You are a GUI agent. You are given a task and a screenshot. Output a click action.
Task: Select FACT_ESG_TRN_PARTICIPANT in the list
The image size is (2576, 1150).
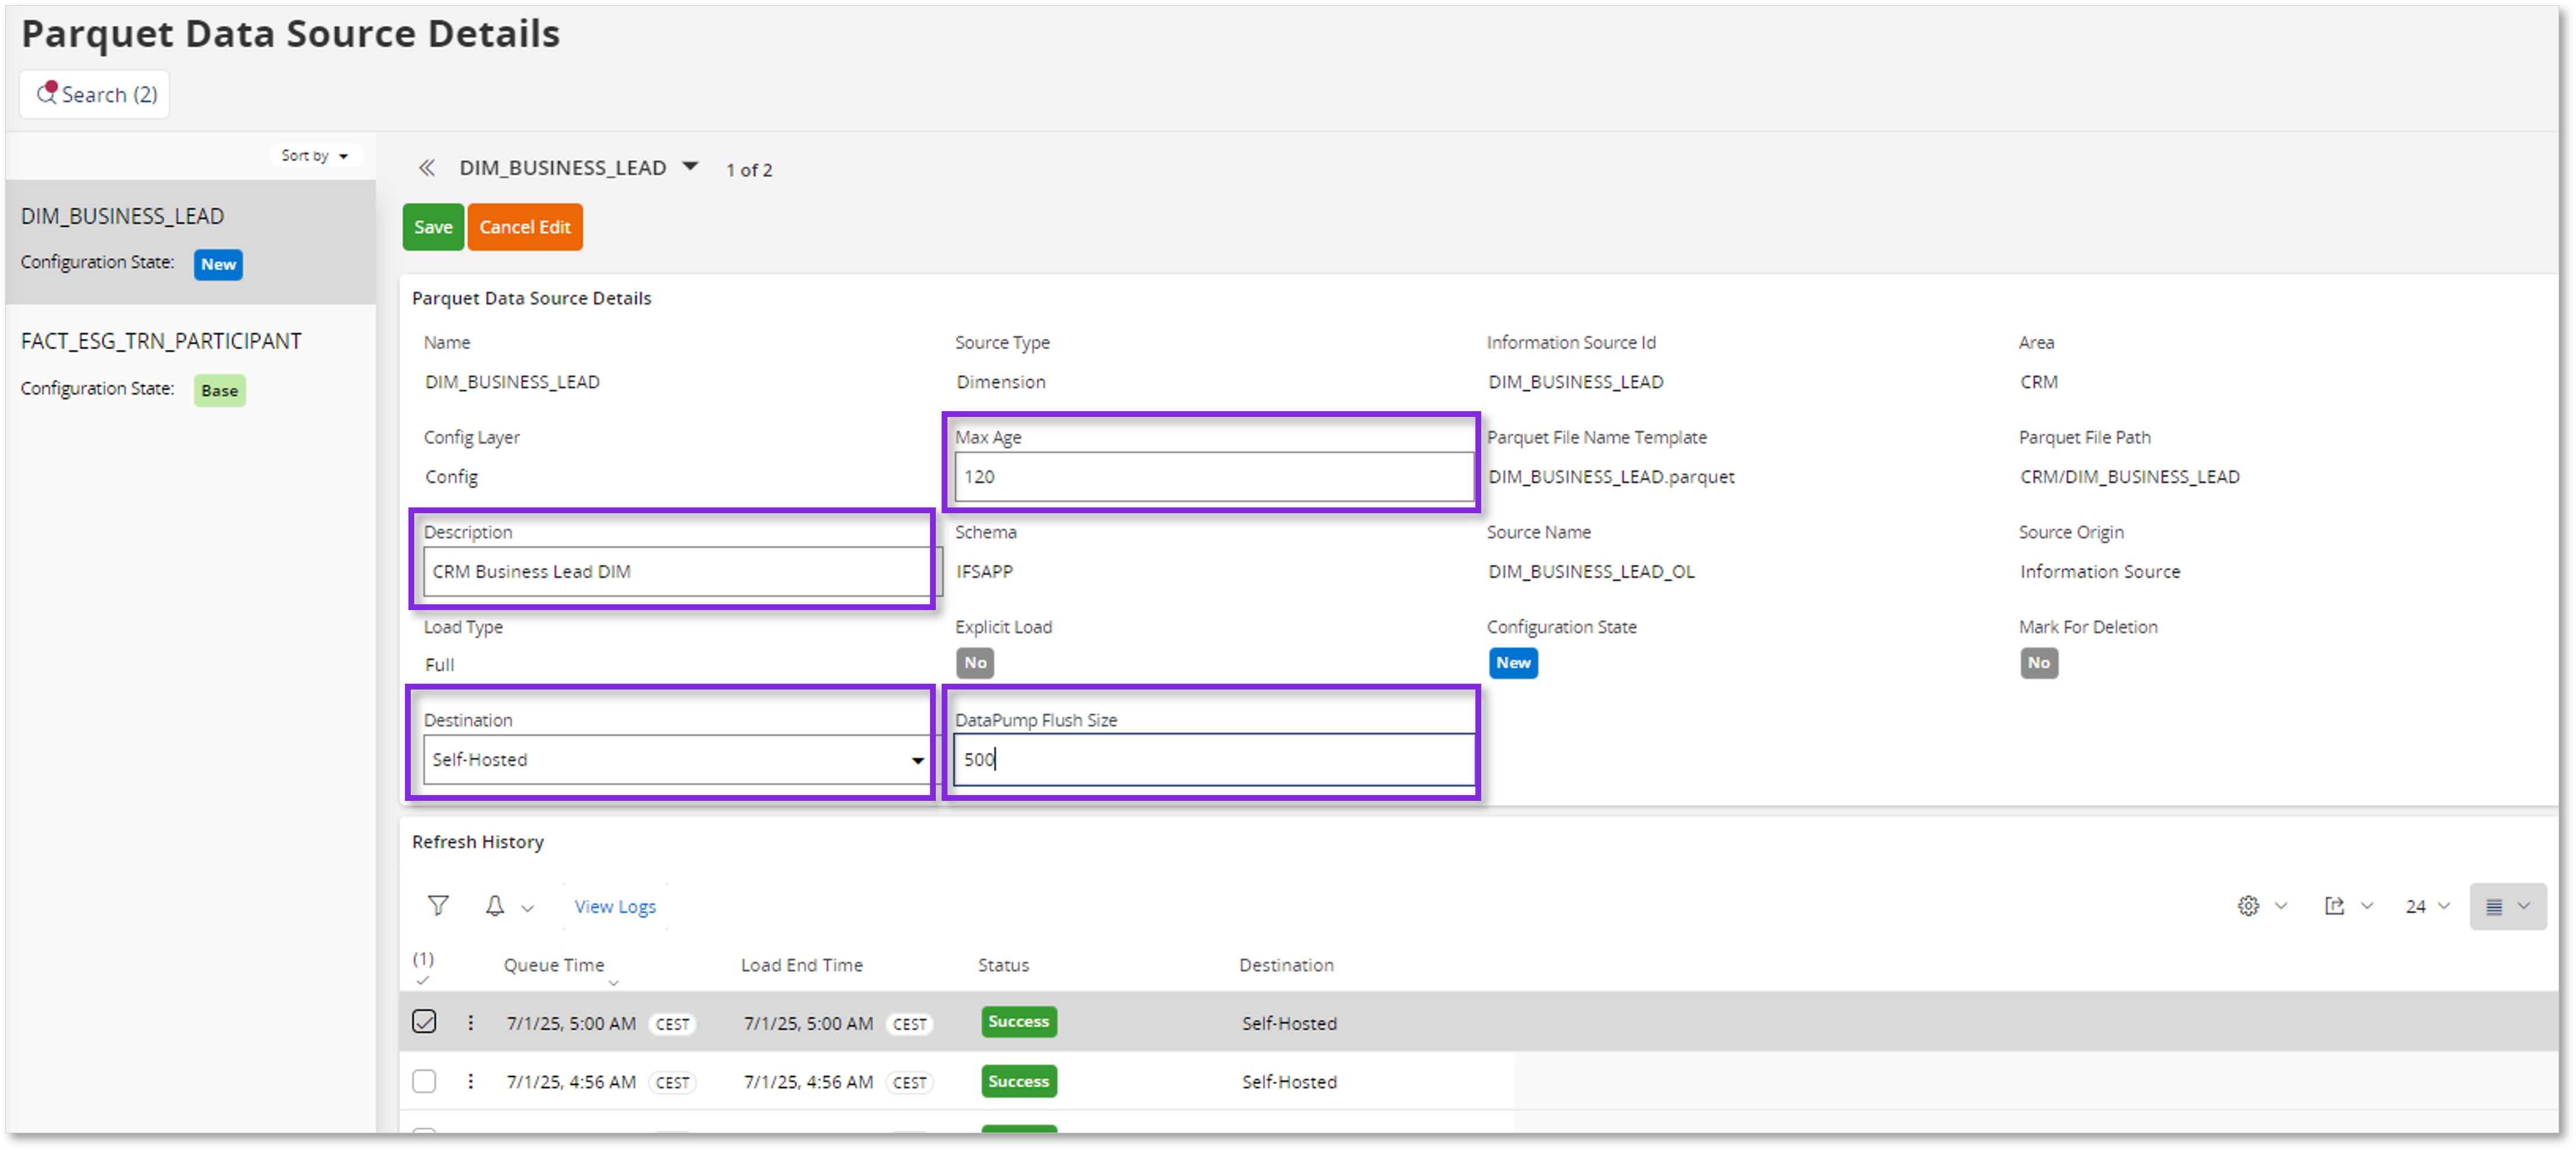tap(161, 342)
